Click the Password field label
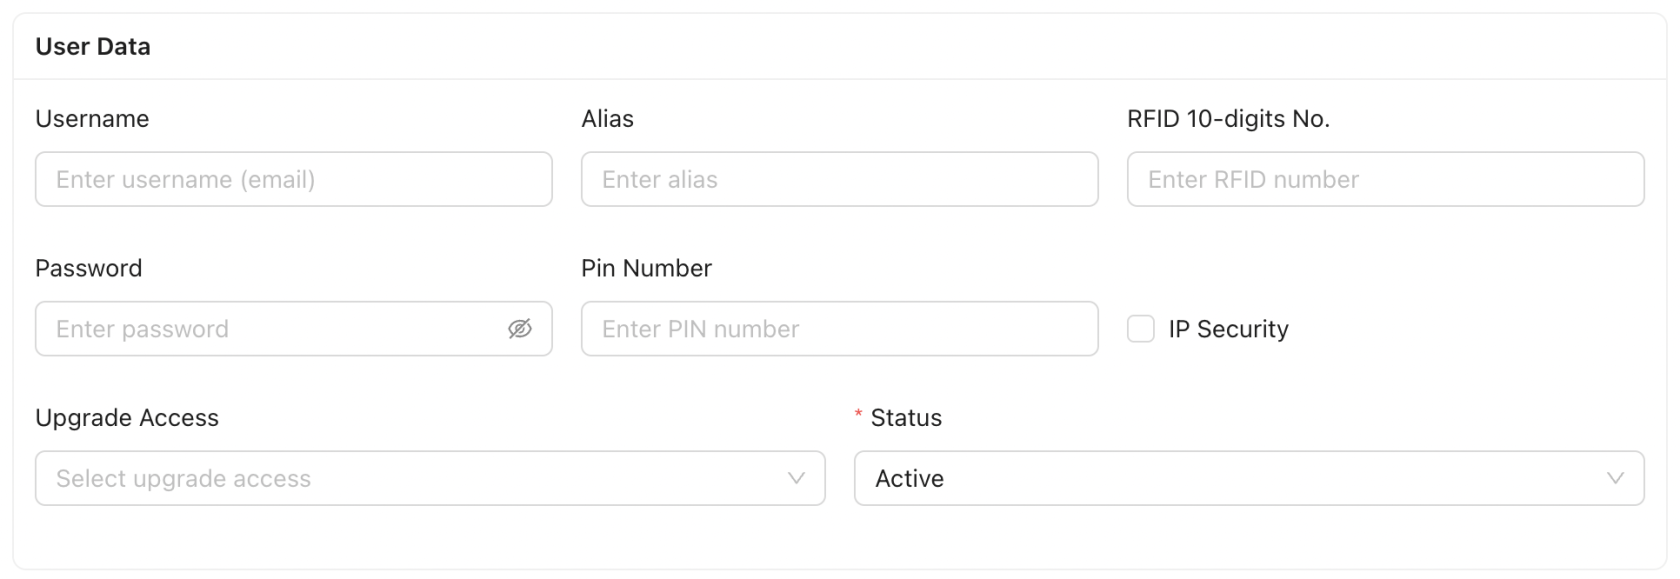This screenshot has width=1680, height=579. pos(88,268)
